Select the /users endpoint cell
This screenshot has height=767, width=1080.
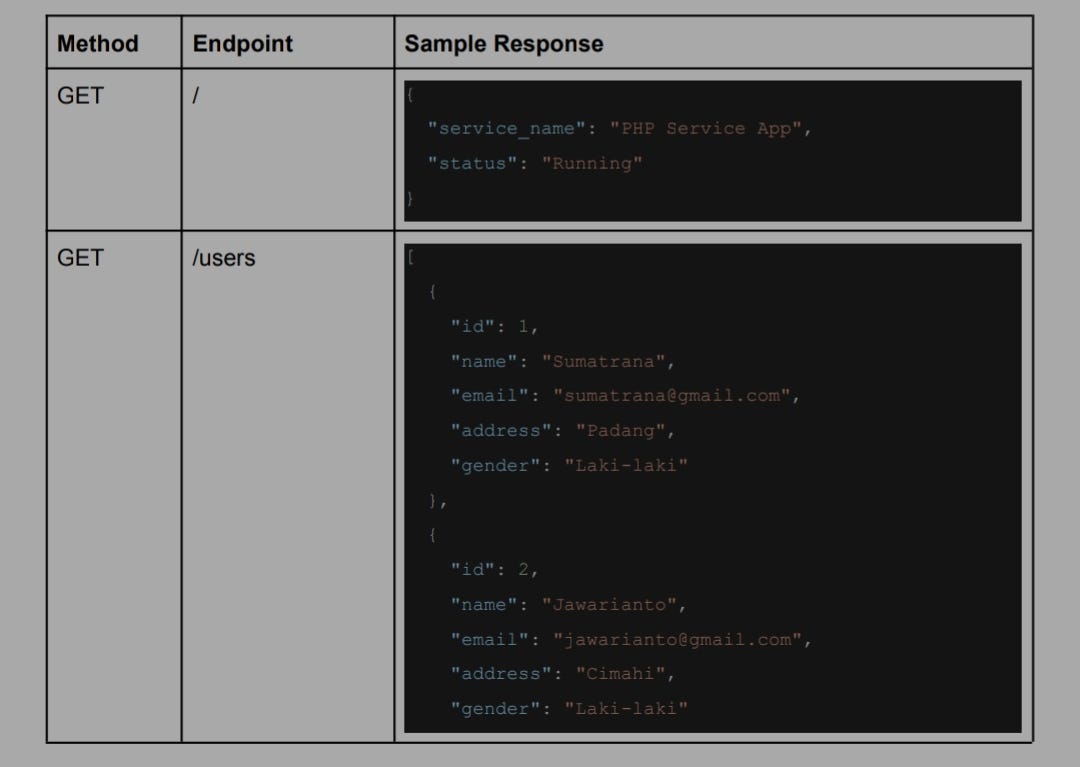click(224, 258)
